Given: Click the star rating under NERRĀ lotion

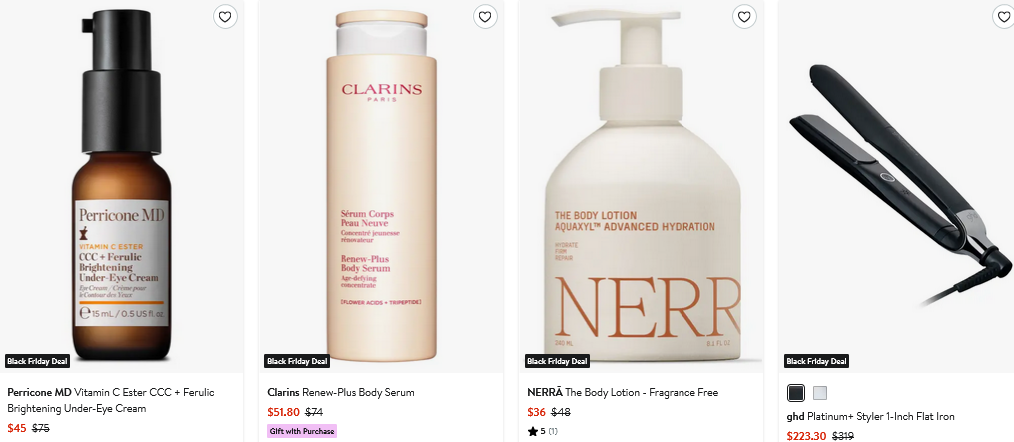Looking at the screenshot, I should coord(541,431).
